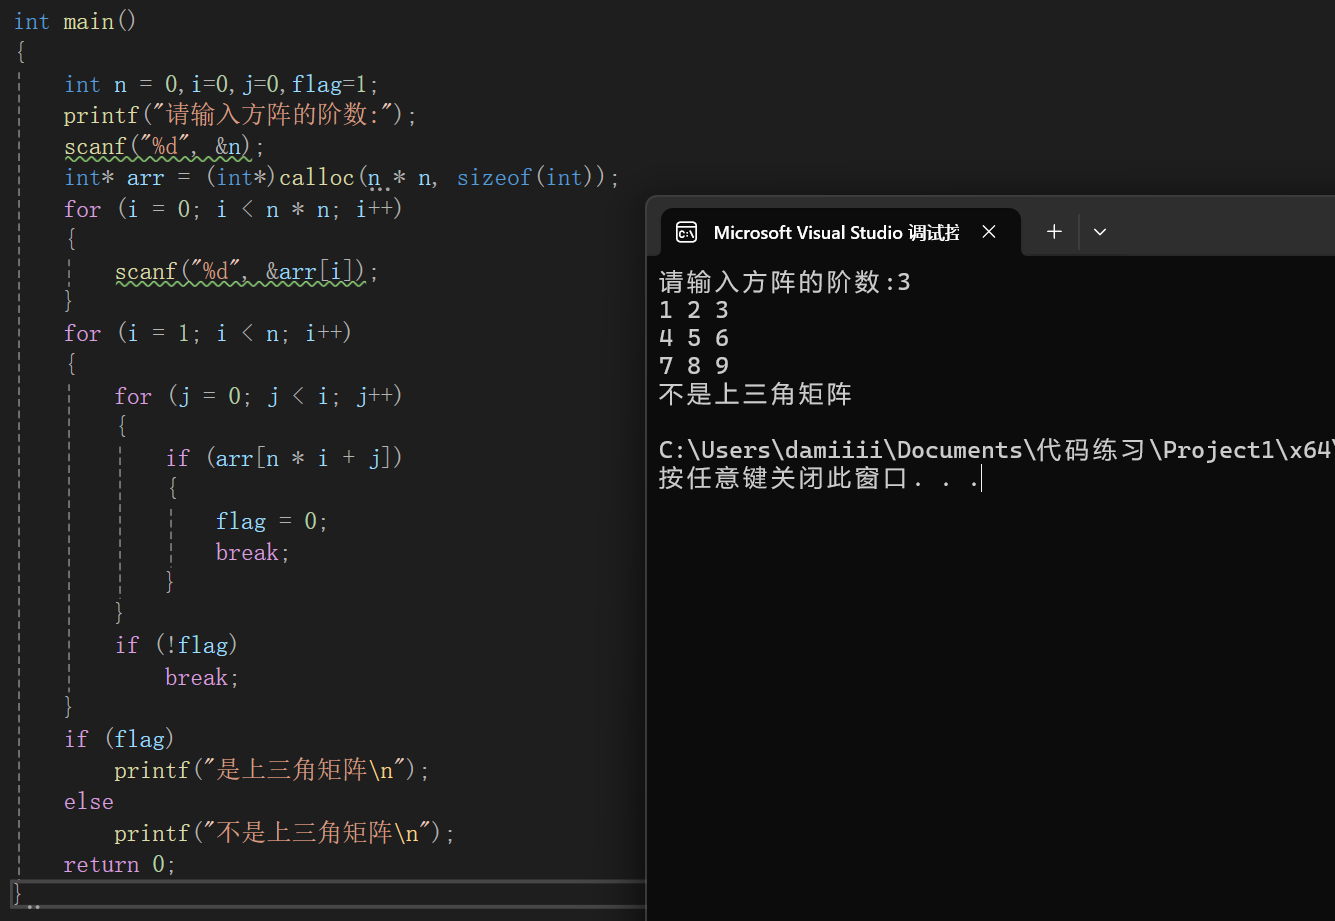Click the 'for (j = 0; j < i; j++)' line

tap(259, 396)
